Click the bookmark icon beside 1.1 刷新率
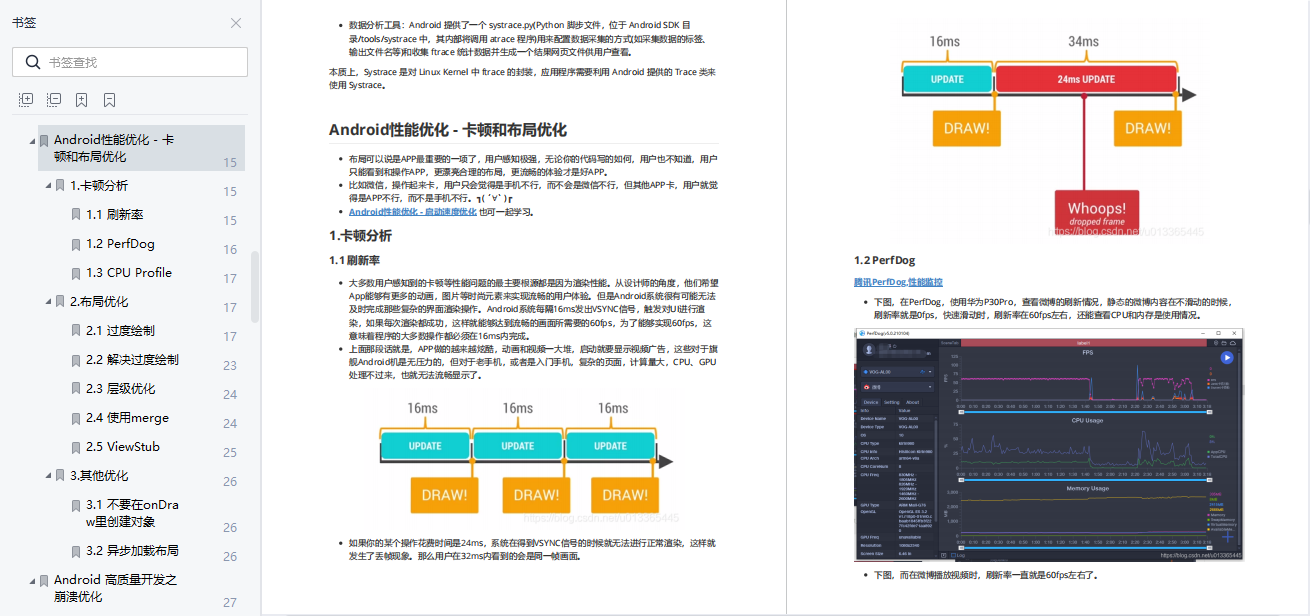 76,215
